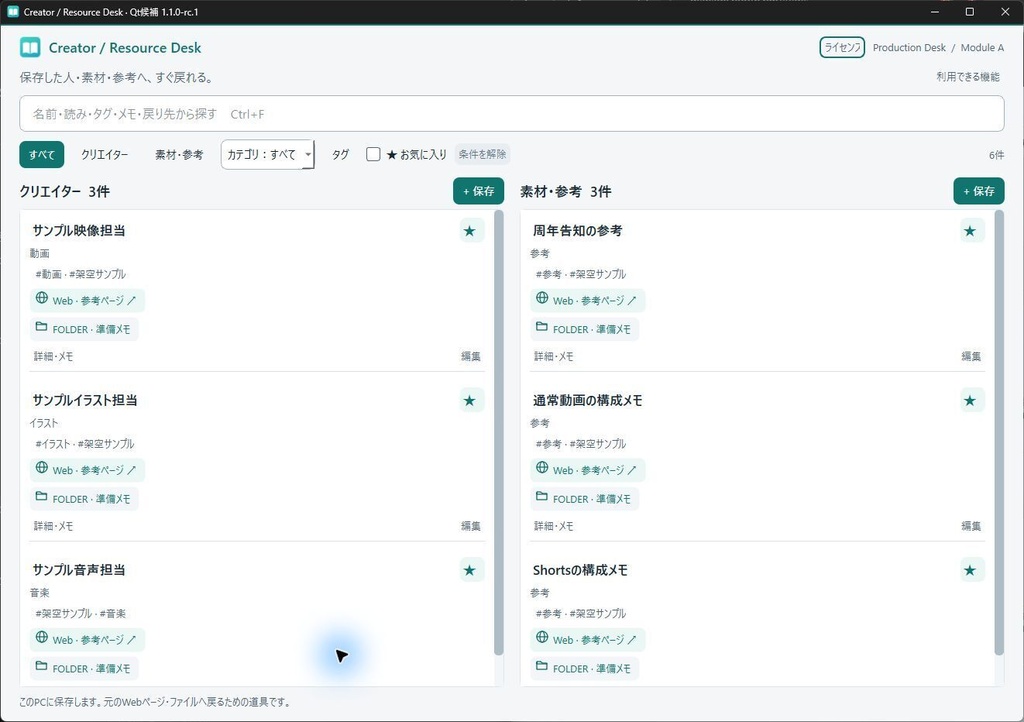1024x722 pixels.
Task: Edit the 通常動画の構成メモ card via 編集
Action: pyautogui.click(x=971, y=526)
